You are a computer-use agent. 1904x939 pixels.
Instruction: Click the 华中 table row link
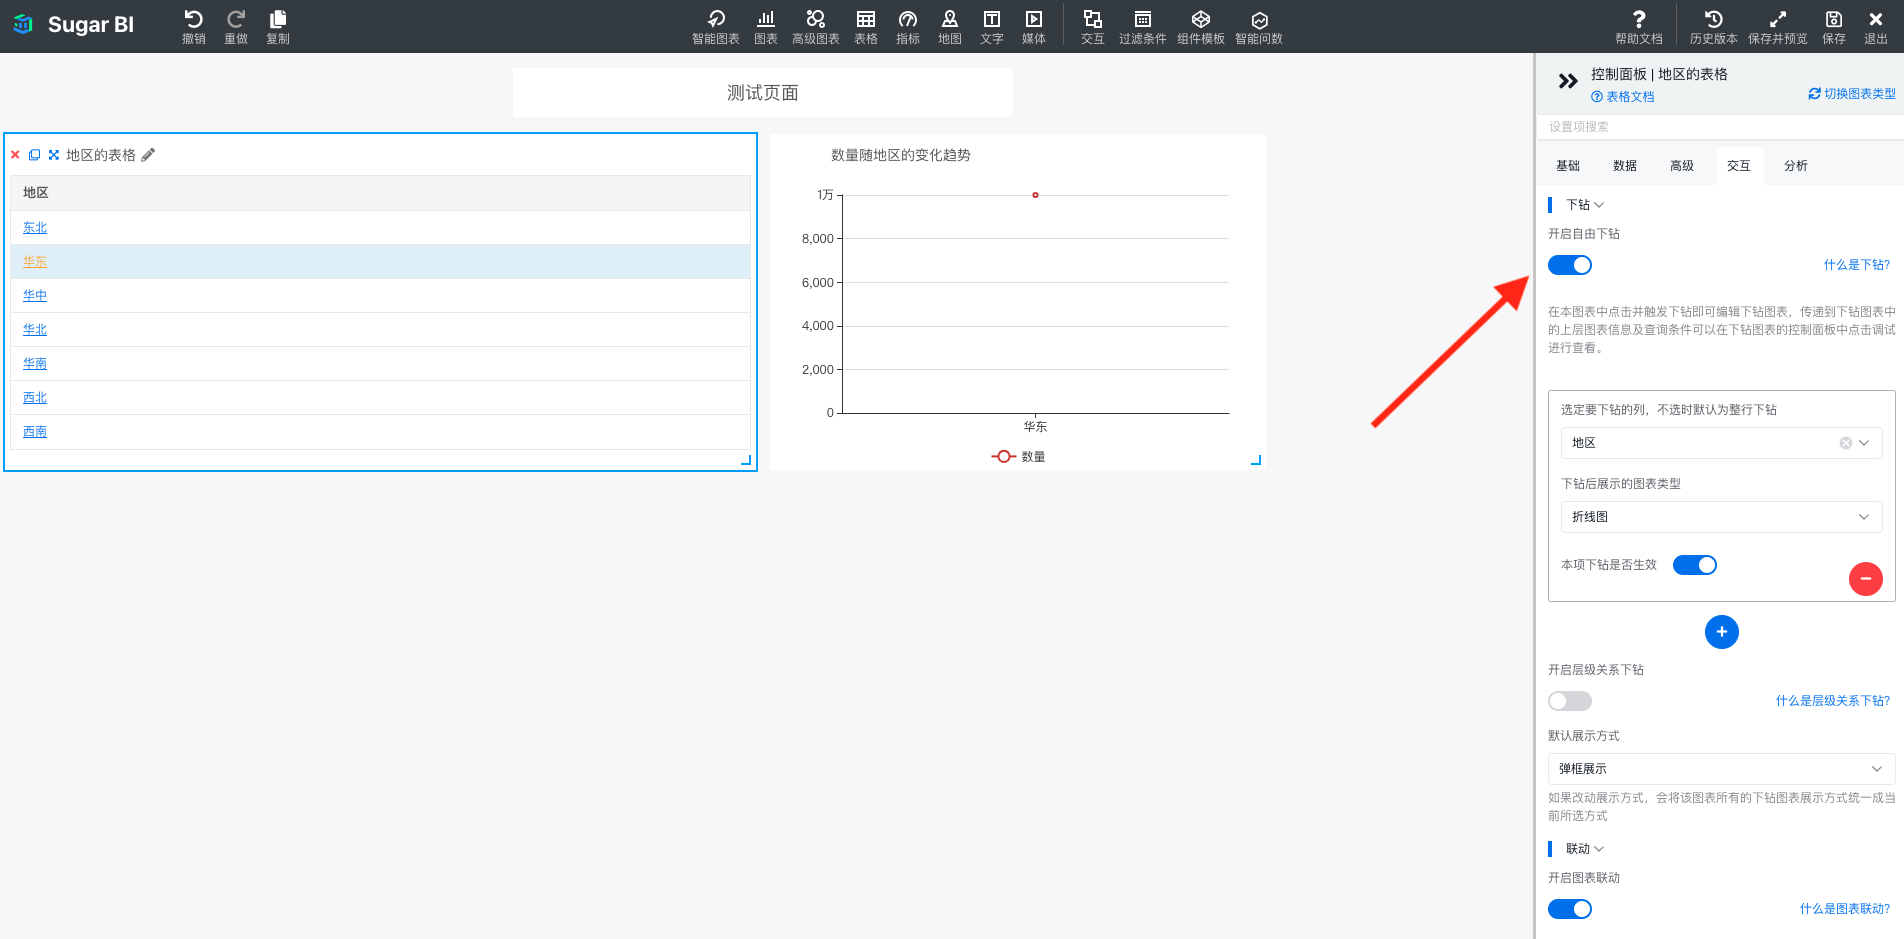click(35, 296)
